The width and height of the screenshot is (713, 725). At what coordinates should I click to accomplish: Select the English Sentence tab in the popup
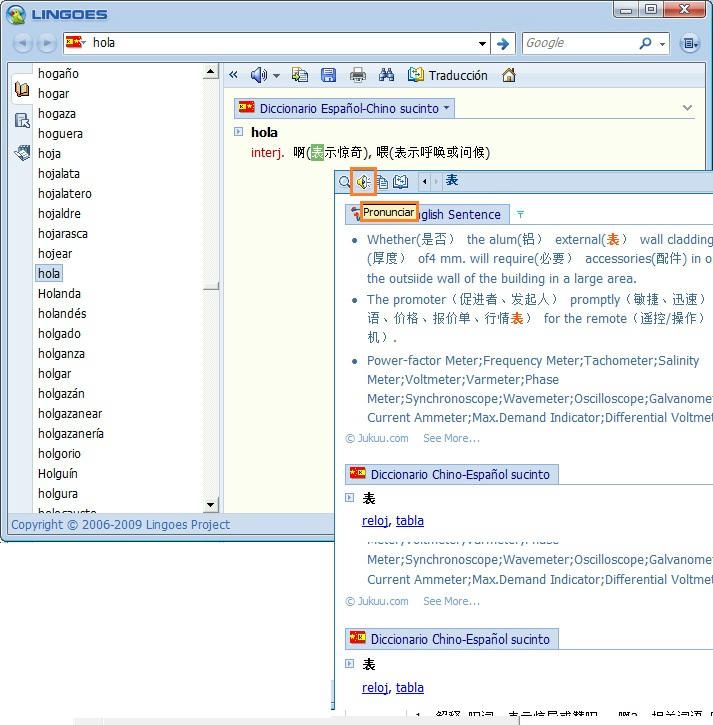pyautogui.click(x=427, y=214)
